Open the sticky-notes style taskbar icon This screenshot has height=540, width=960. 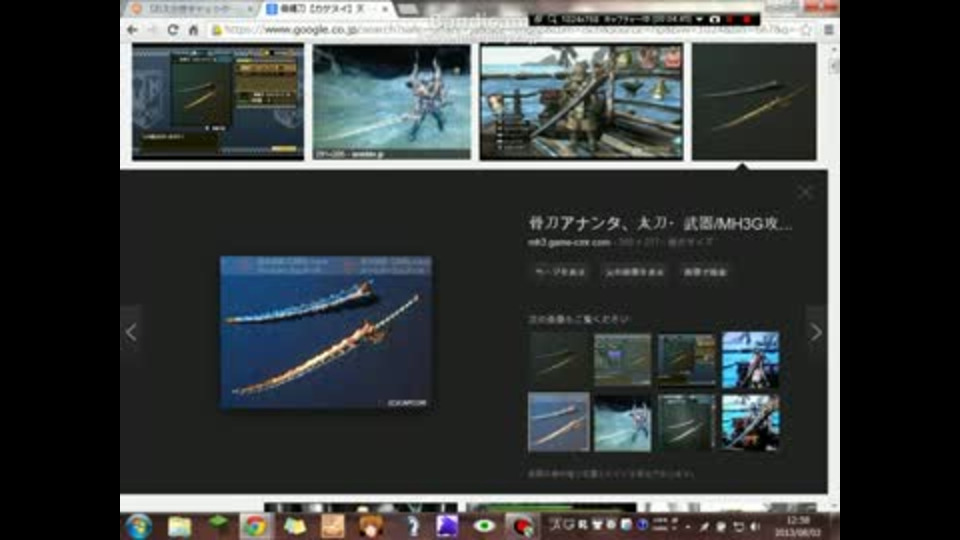[294, 527]
